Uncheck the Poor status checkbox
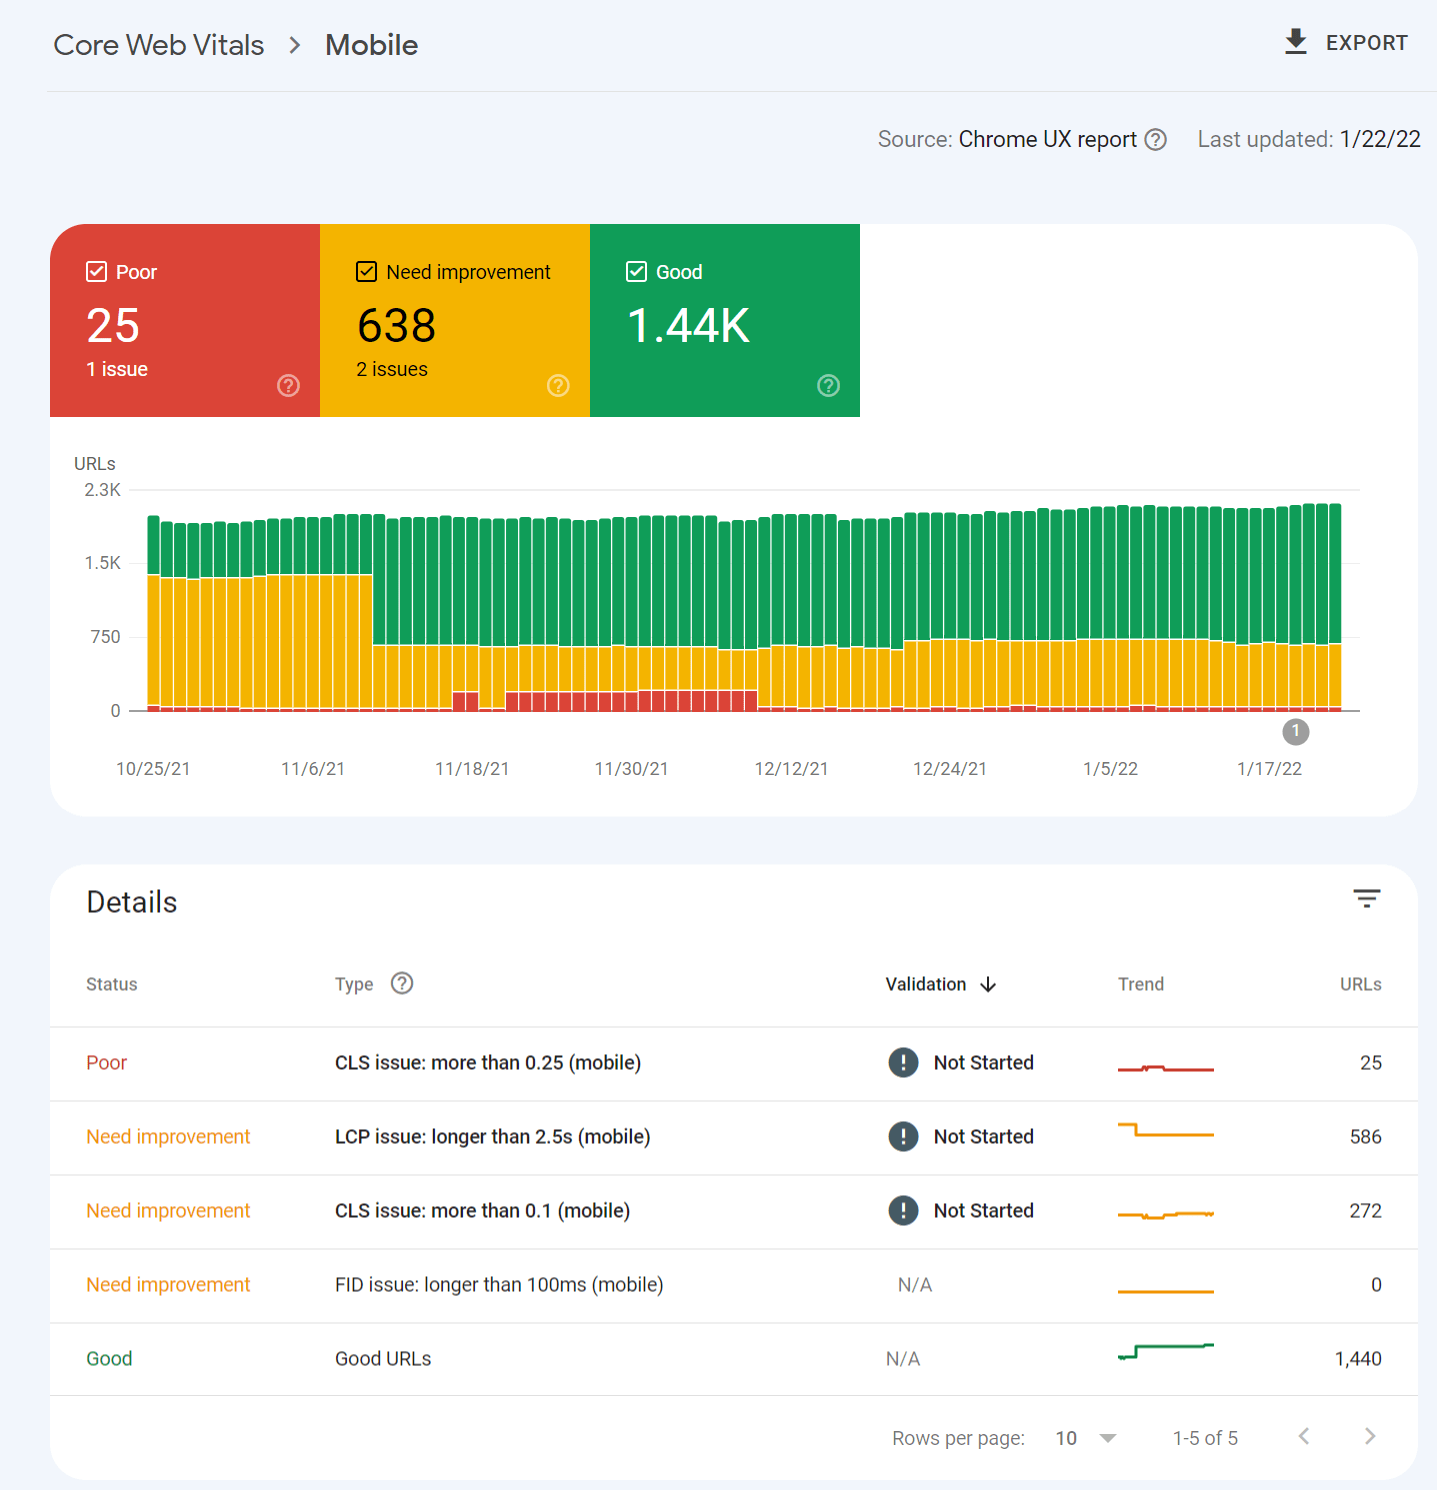1437x1490 pixels. pos(96,271)
